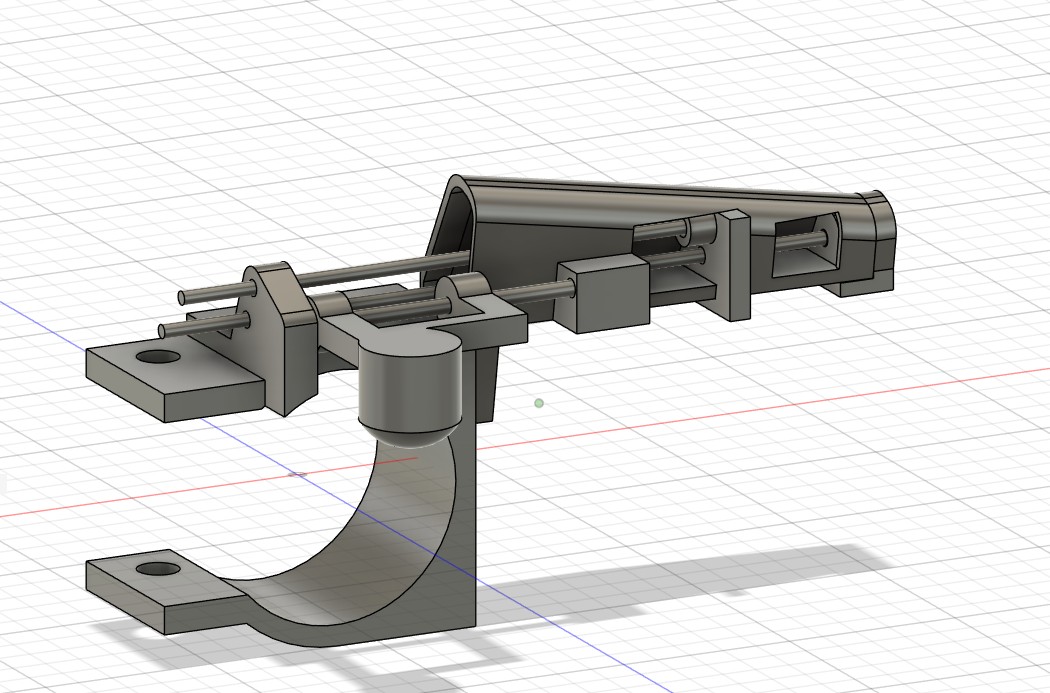Select the rounded dome under the cylindrical boss

tap(410, 433)
